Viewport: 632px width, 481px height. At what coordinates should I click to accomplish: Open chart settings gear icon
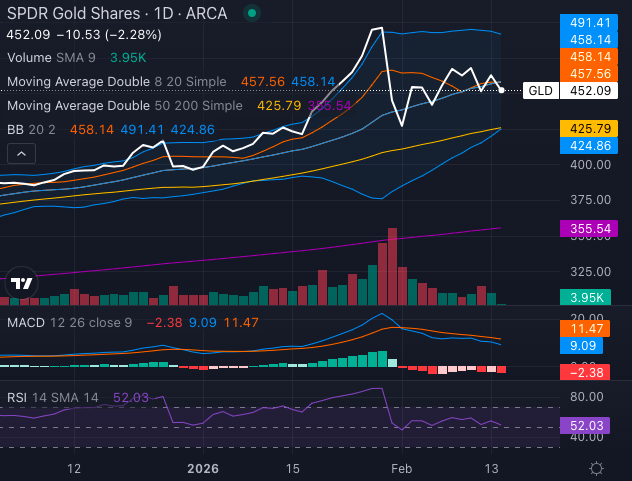pos(596,468)
